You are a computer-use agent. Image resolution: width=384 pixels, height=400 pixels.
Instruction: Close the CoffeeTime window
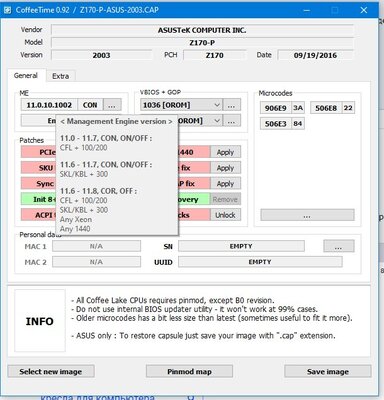click(364, 10)
